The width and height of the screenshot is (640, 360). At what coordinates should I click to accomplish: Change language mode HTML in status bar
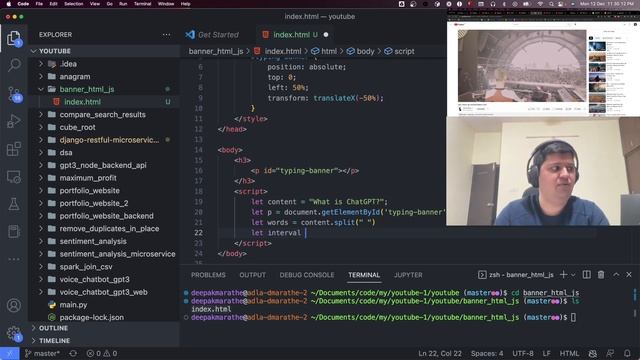click(569, 353)
